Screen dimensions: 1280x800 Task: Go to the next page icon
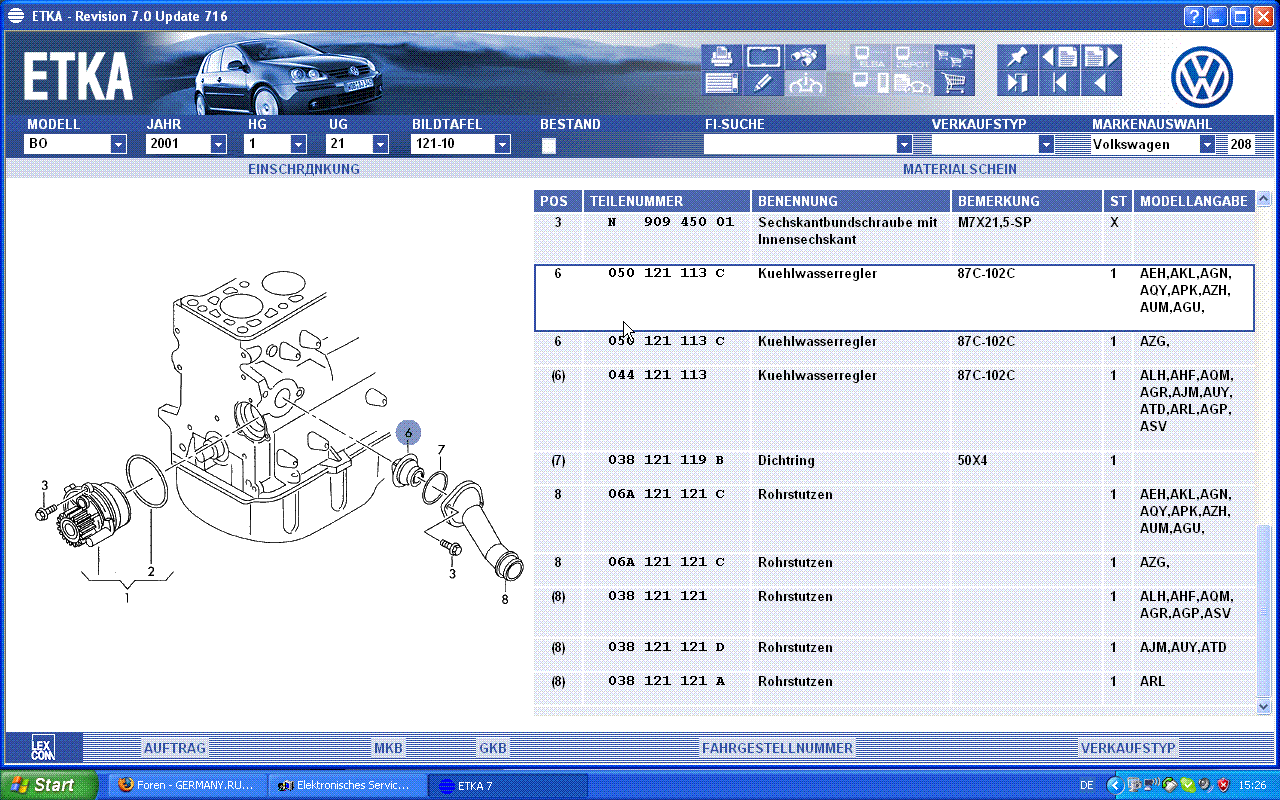[x=1100, y=57]
